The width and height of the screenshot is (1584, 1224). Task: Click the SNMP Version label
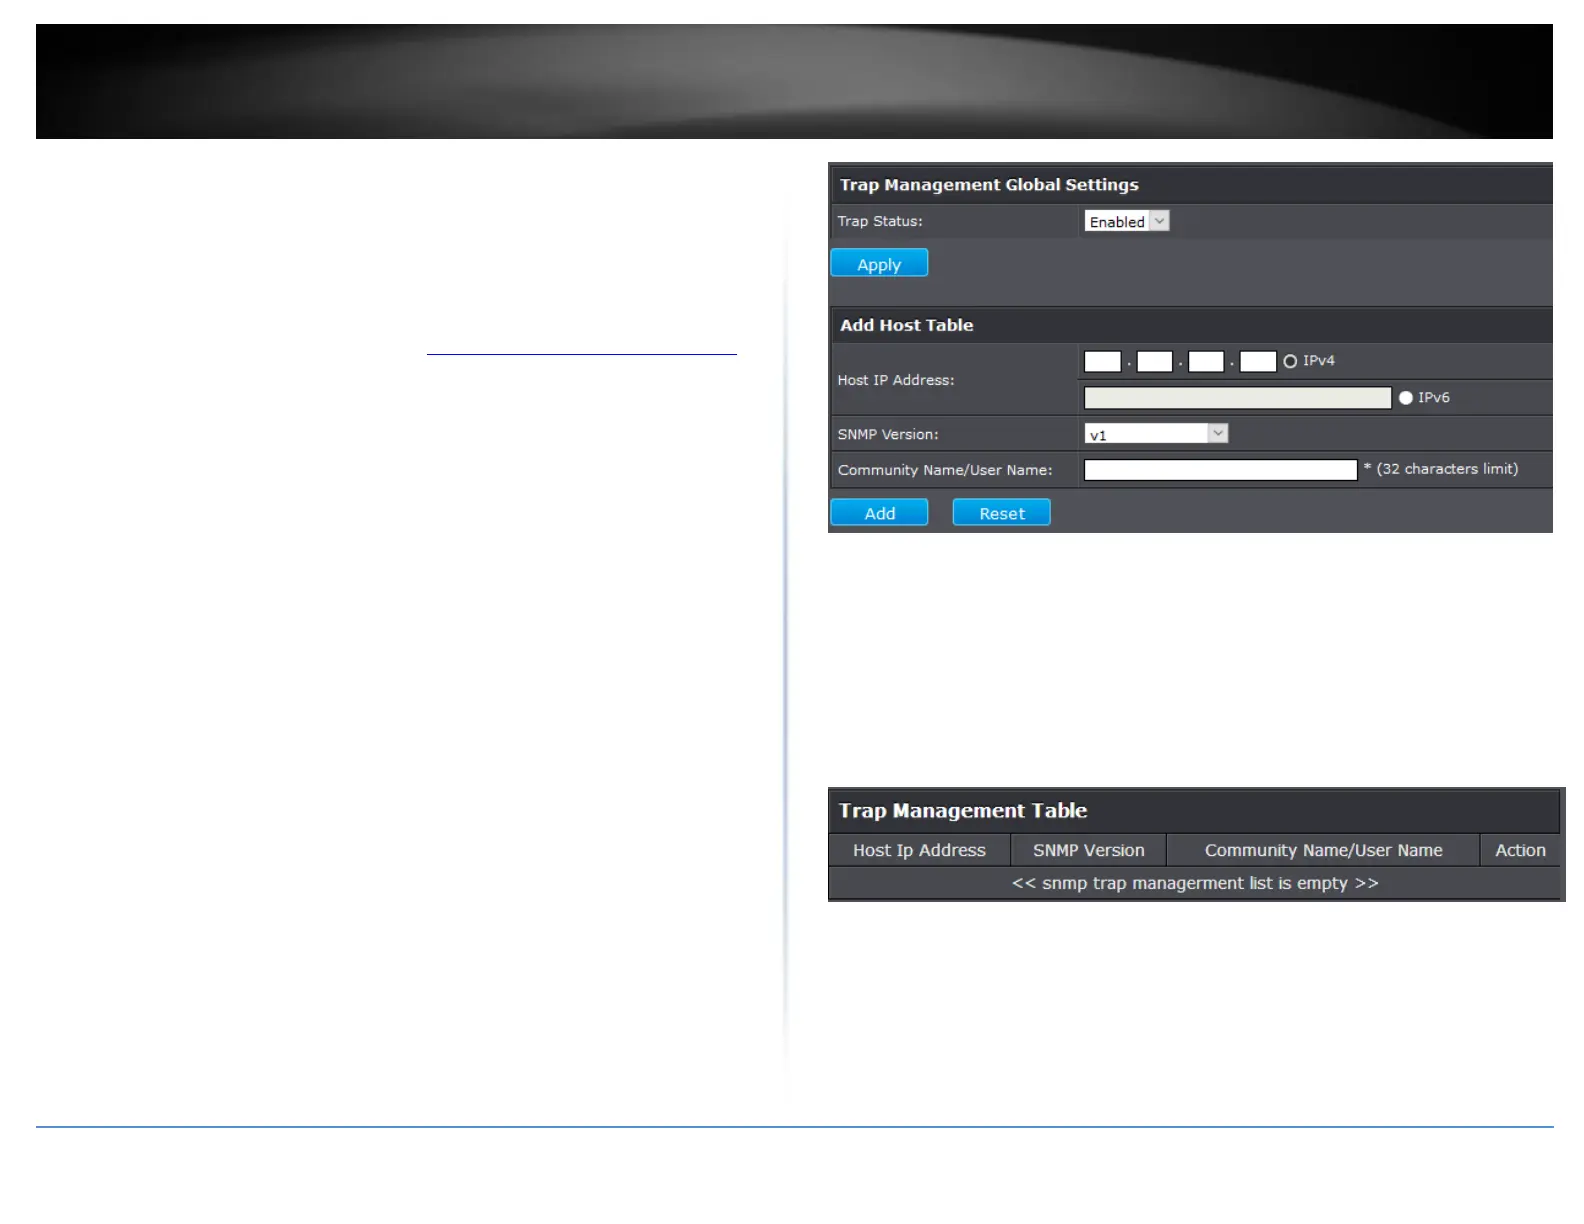click(x=888, y=434)
